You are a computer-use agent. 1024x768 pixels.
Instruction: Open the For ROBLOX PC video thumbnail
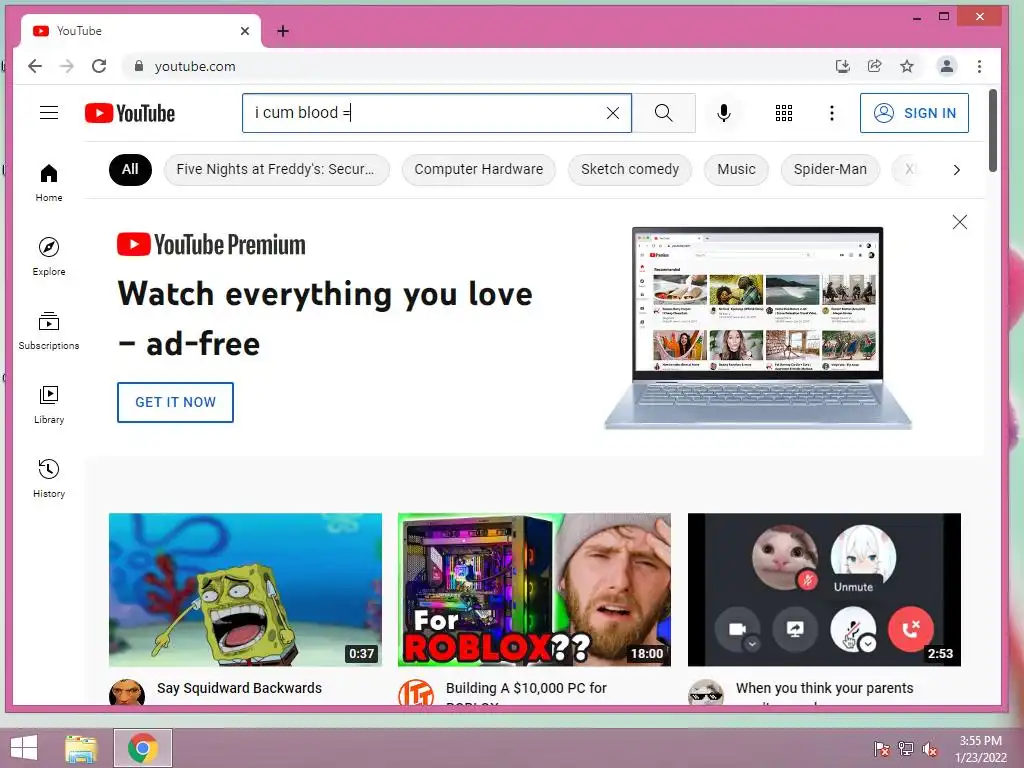pos(534,590)
